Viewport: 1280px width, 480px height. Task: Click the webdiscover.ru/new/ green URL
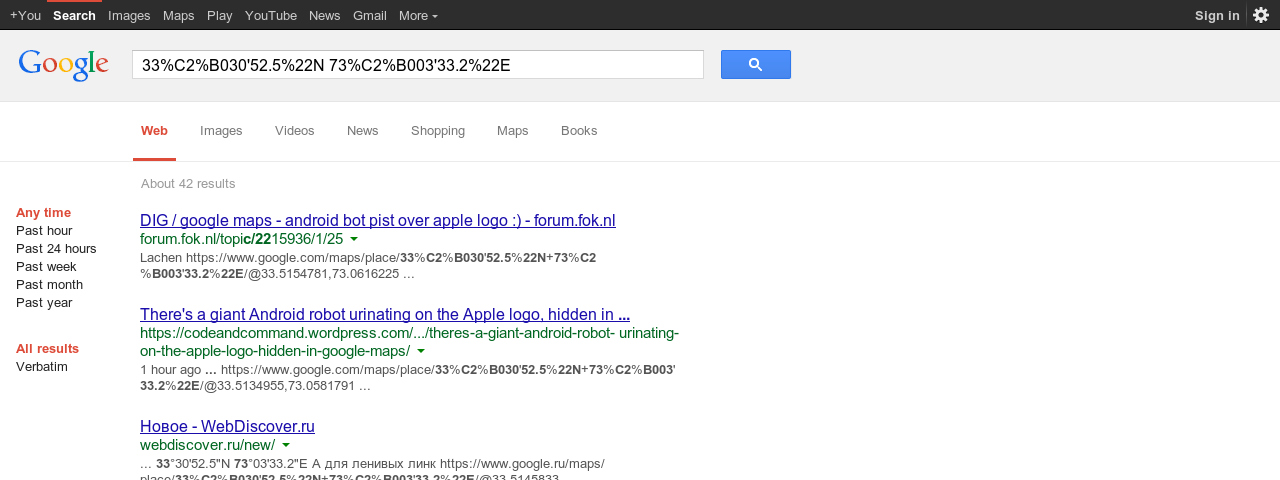(207, 446)
